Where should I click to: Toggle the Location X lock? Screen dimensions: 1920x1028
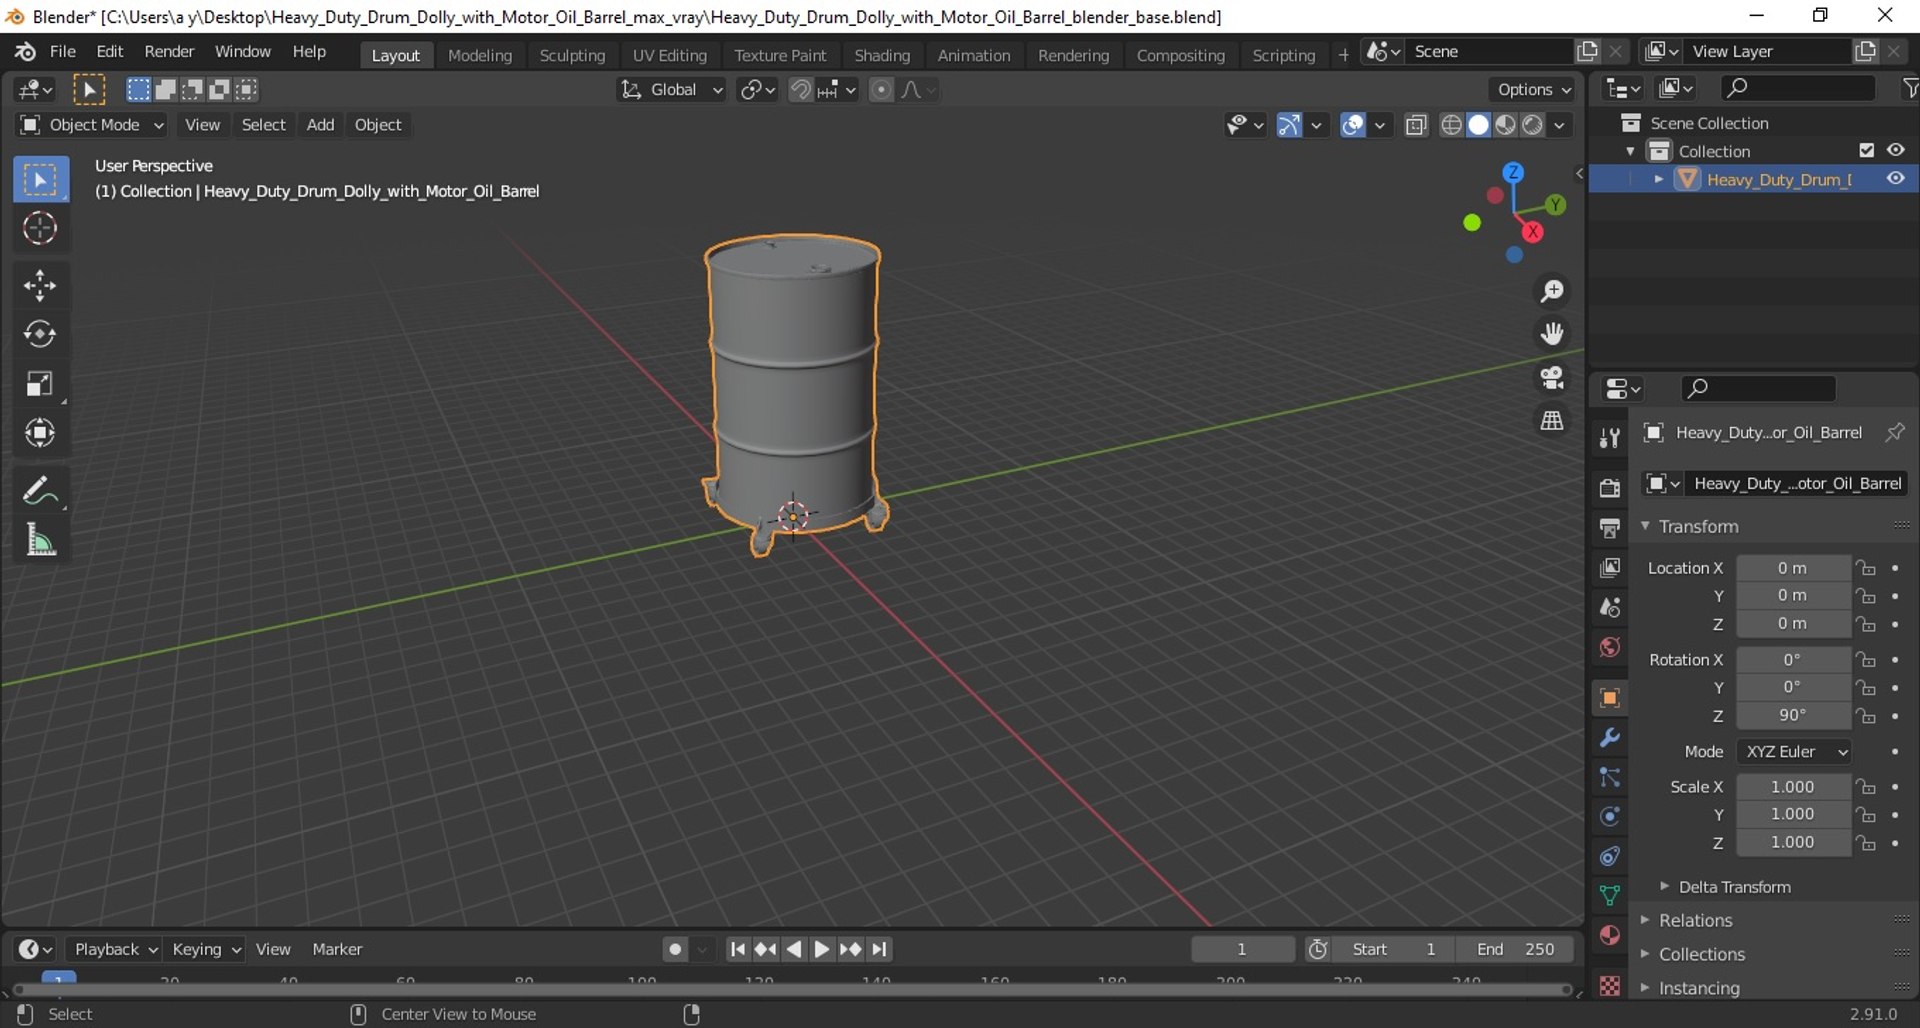pos(1866,568)
